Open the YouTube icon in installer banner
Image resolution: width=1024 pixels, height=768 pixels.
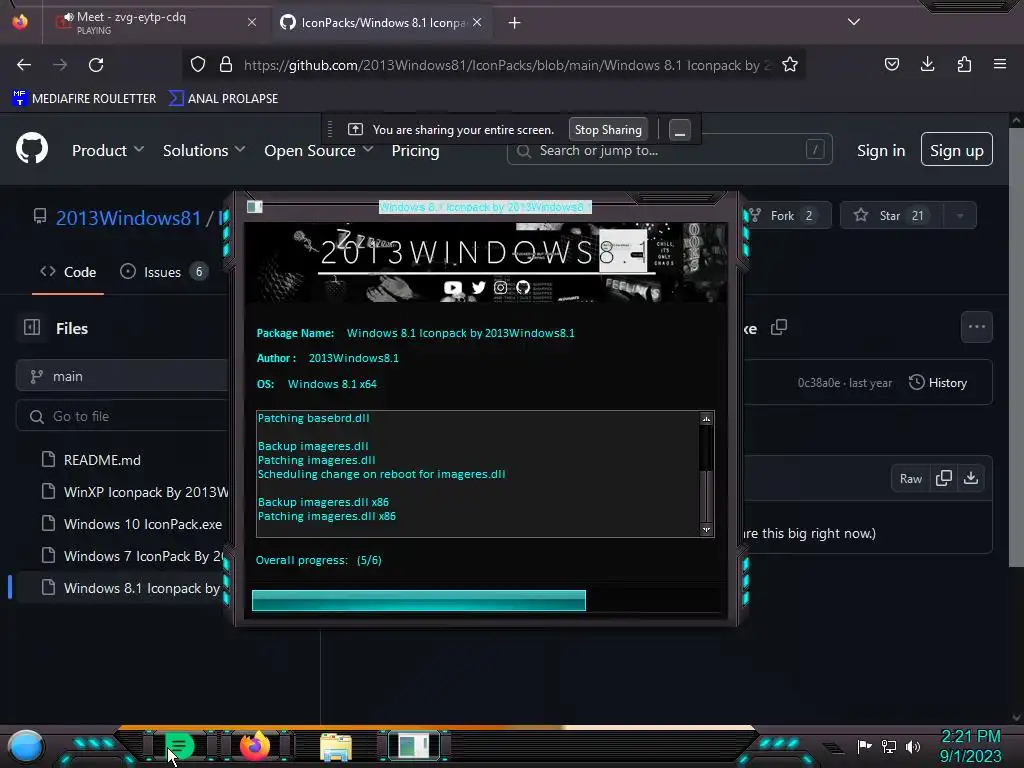click(453, 287)
